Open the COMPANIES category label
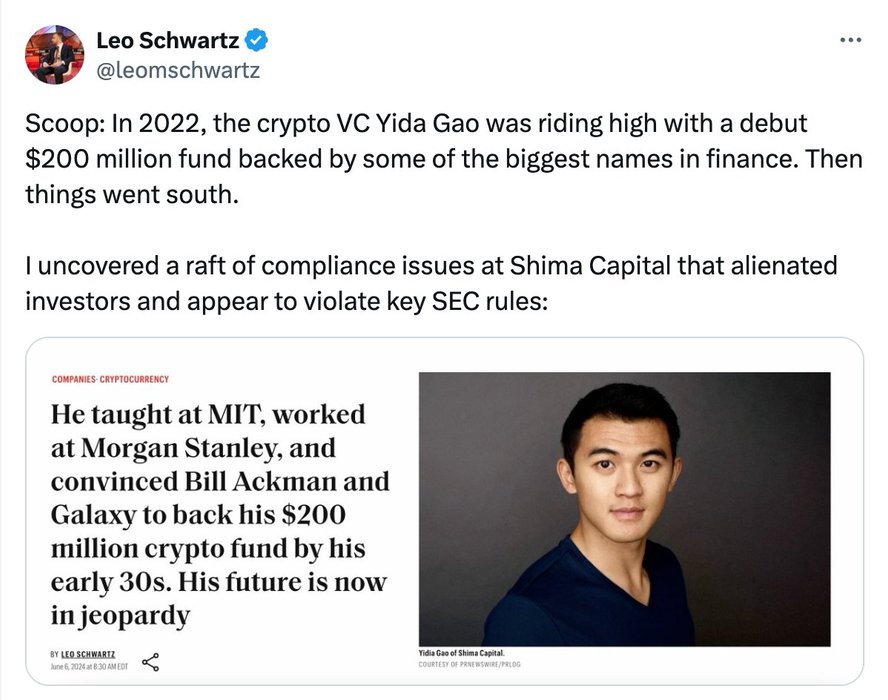 coord(73,379)
